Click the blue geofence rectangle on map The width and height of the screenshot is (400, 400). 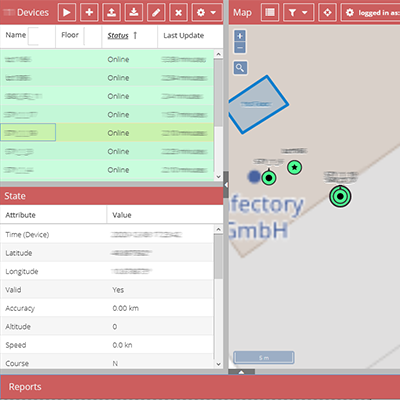258,104
